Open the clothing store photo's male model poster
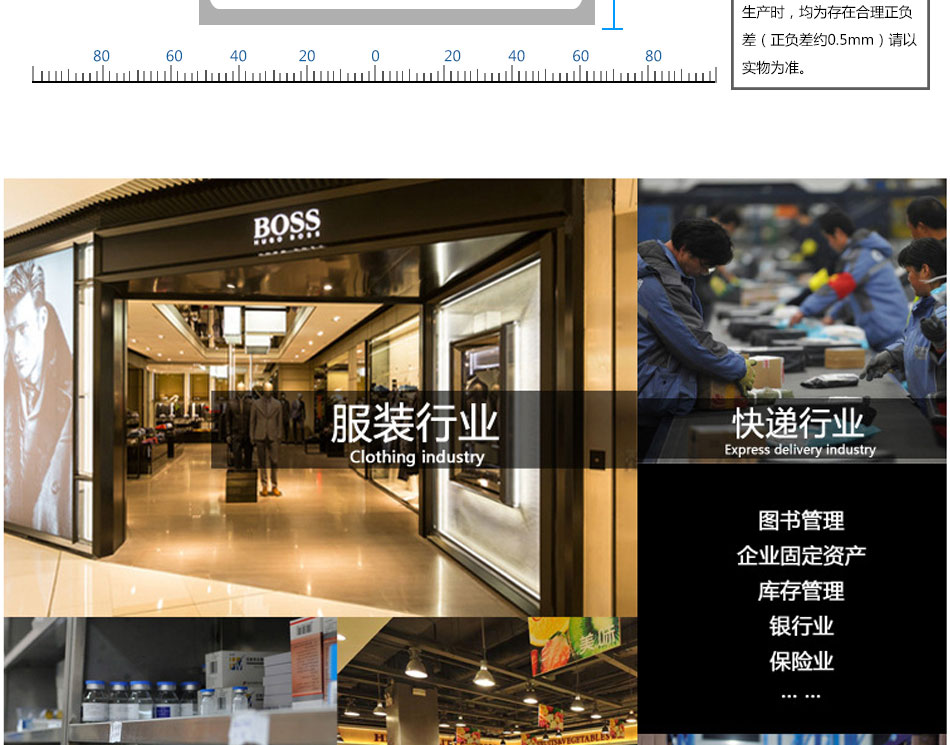Image resolution: width=950 pixels, height=745 pixels. 38,390
